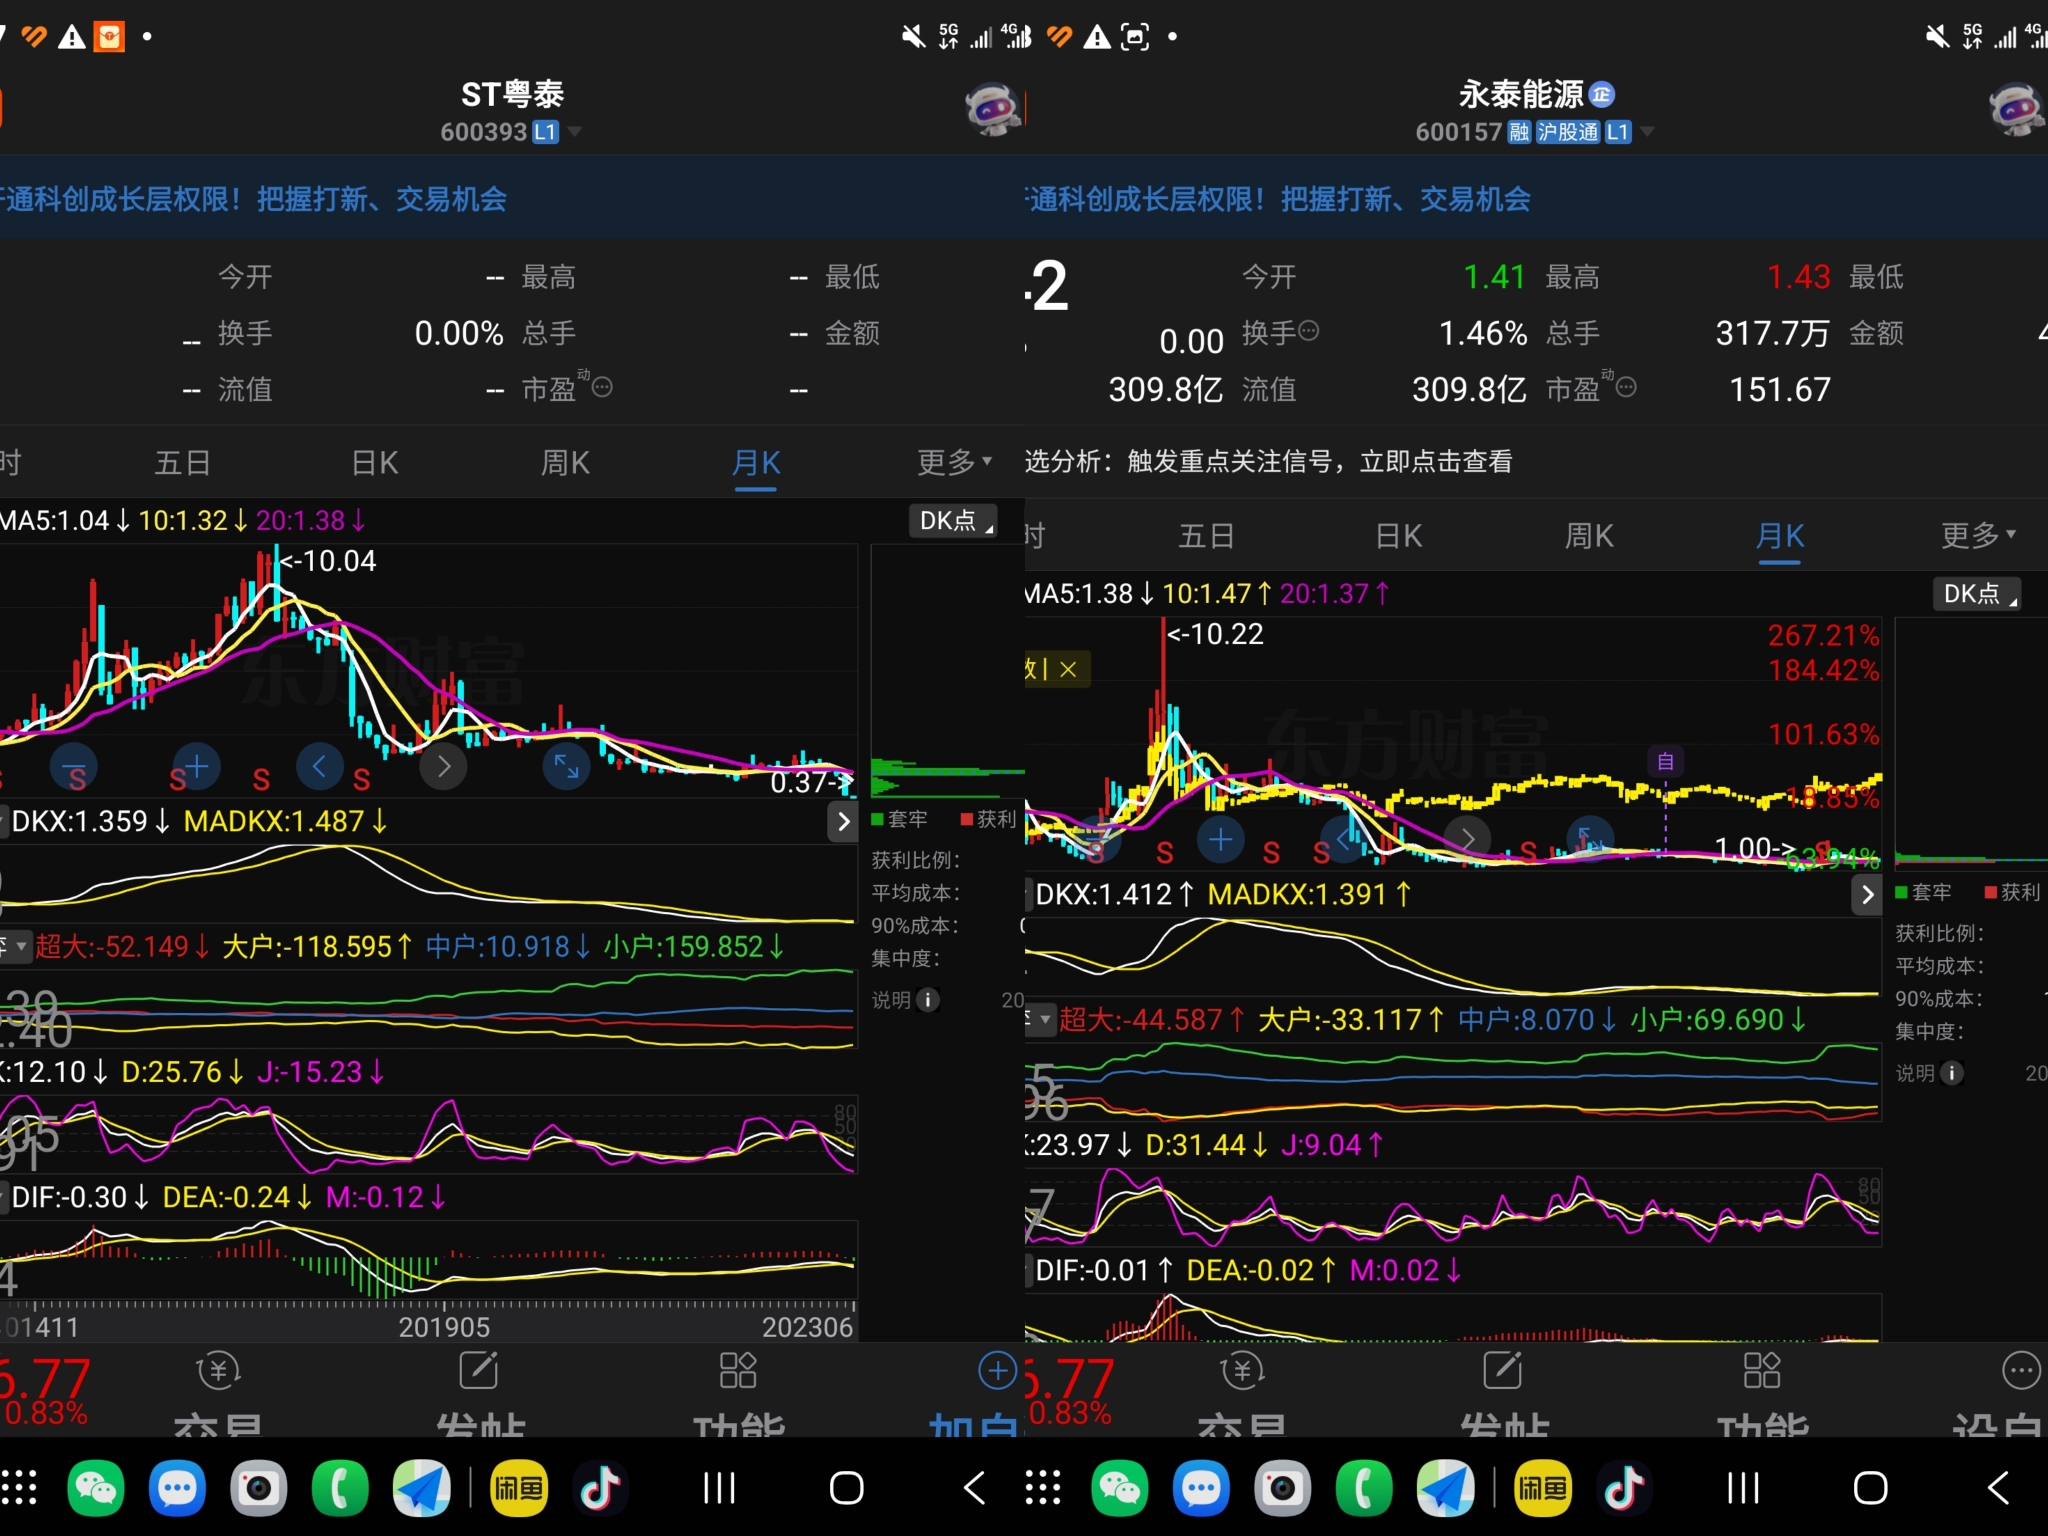
Task: Close the yellow tag with X in 永泰能源 chart
Action: click(x=1068, y=669)
